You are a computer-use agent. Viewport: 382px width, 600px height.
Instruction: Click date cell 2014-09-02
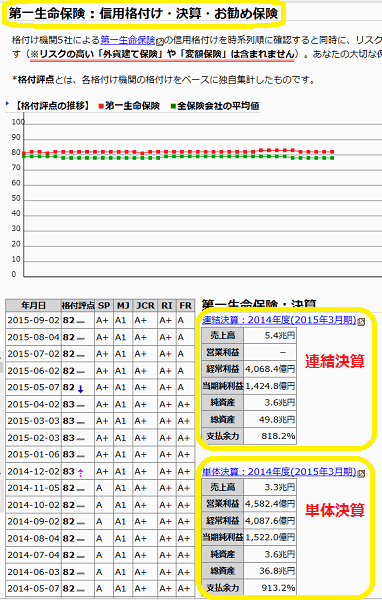point(33,521)
